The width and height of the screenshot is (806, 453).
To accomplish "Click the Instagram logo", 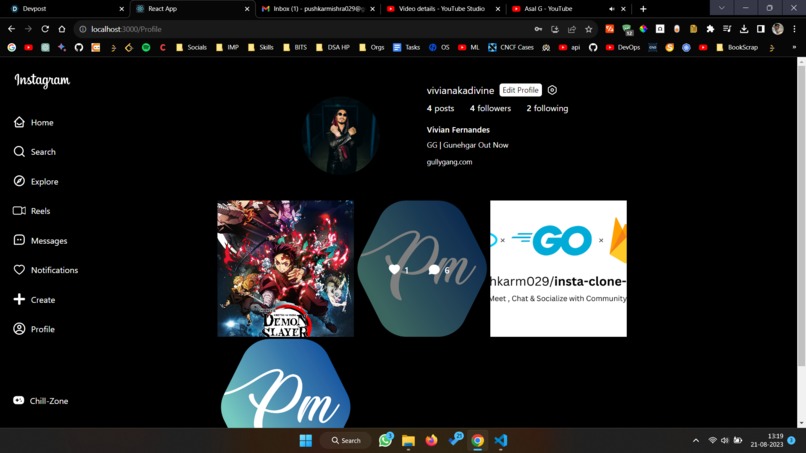I will coord(42,80).
